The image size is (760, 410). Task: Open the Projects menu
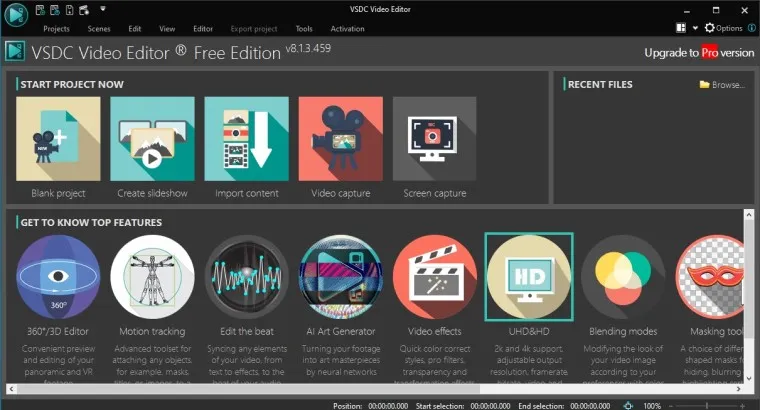tap(56, 29)
